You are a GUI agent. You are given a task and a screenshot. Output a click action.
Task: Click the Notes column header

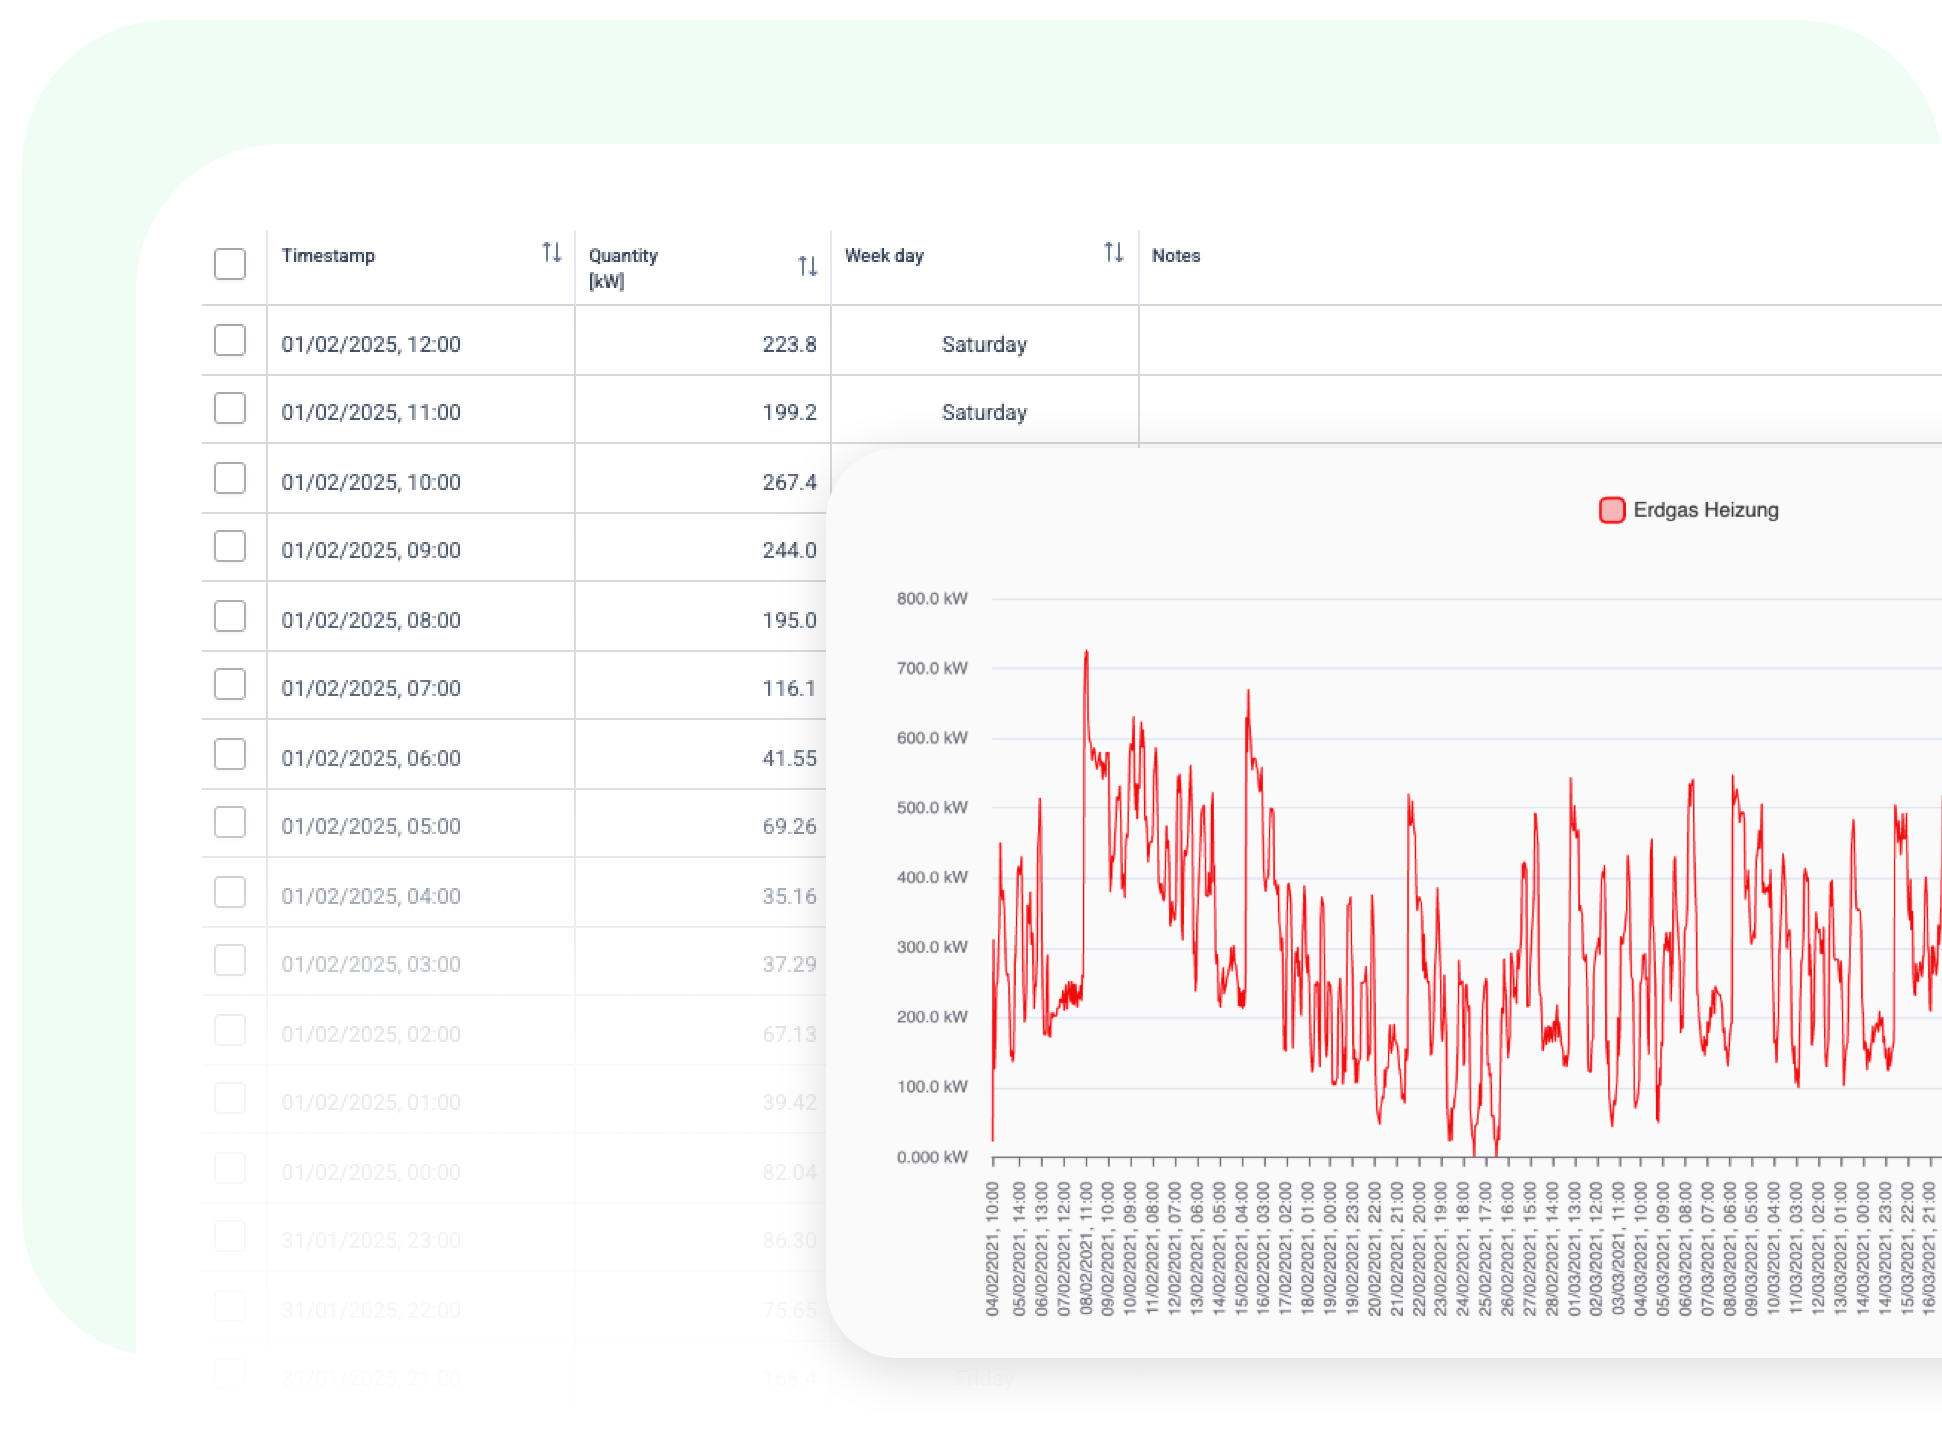pyautogui.click(x=1175, y=256)
